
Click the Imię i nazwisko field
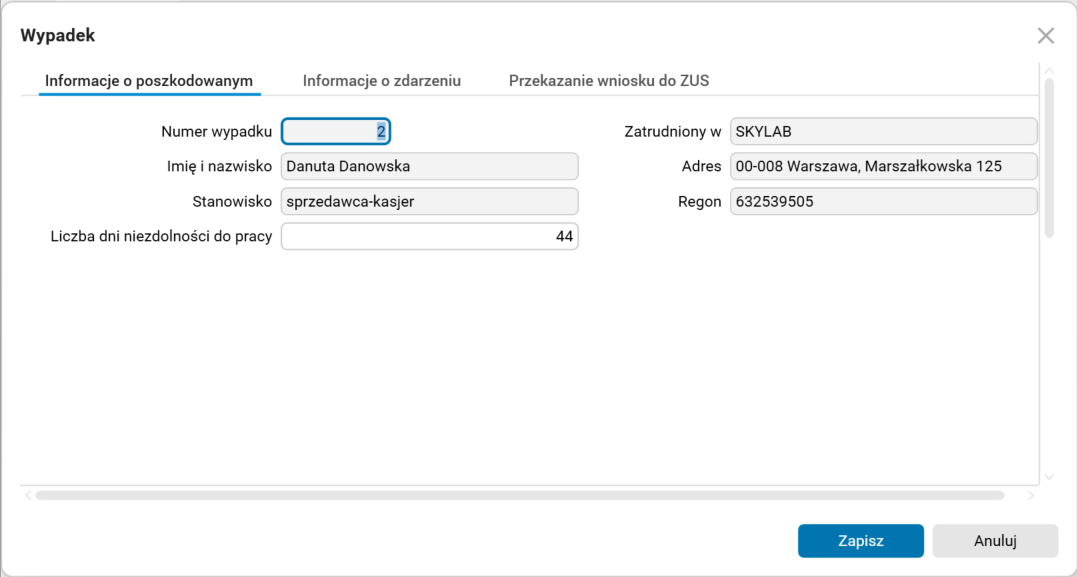pos(429,166)
